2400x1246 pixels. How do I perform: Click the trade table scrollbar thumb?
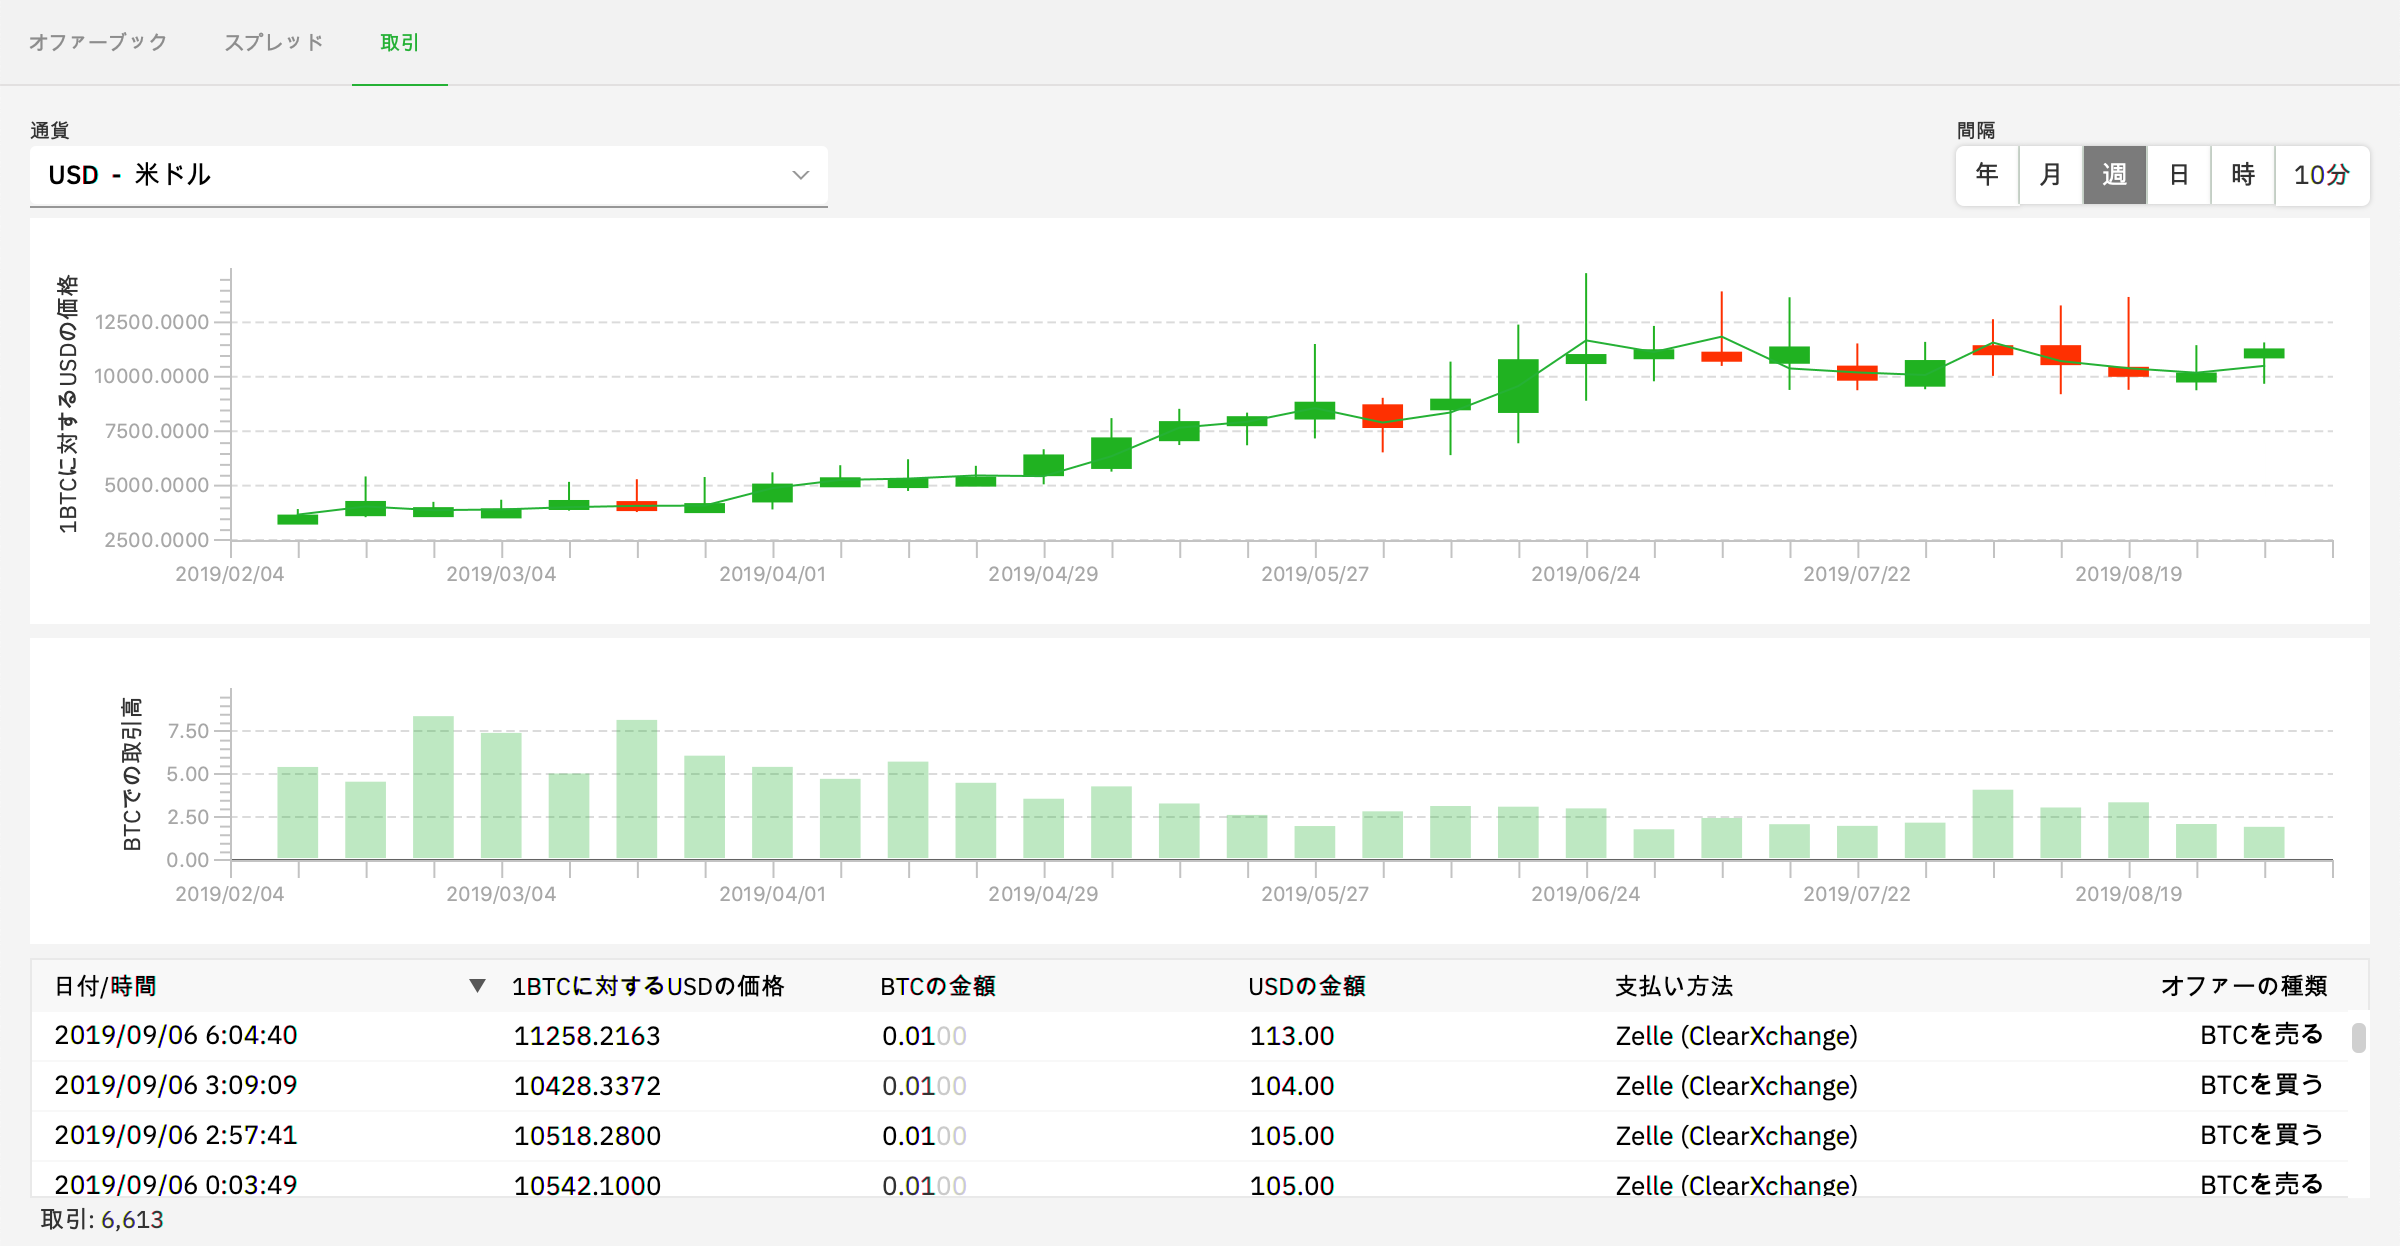point(2358,1038)
